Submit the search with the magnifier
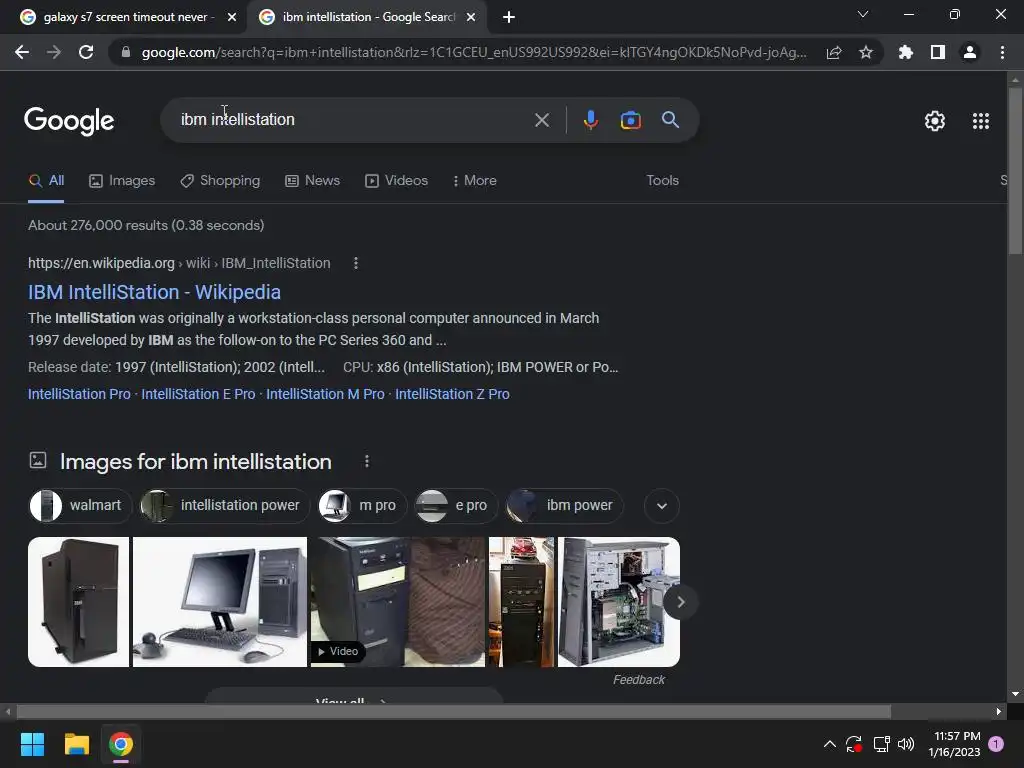Viewport: 1024px width, 768px height. (670, 120)
